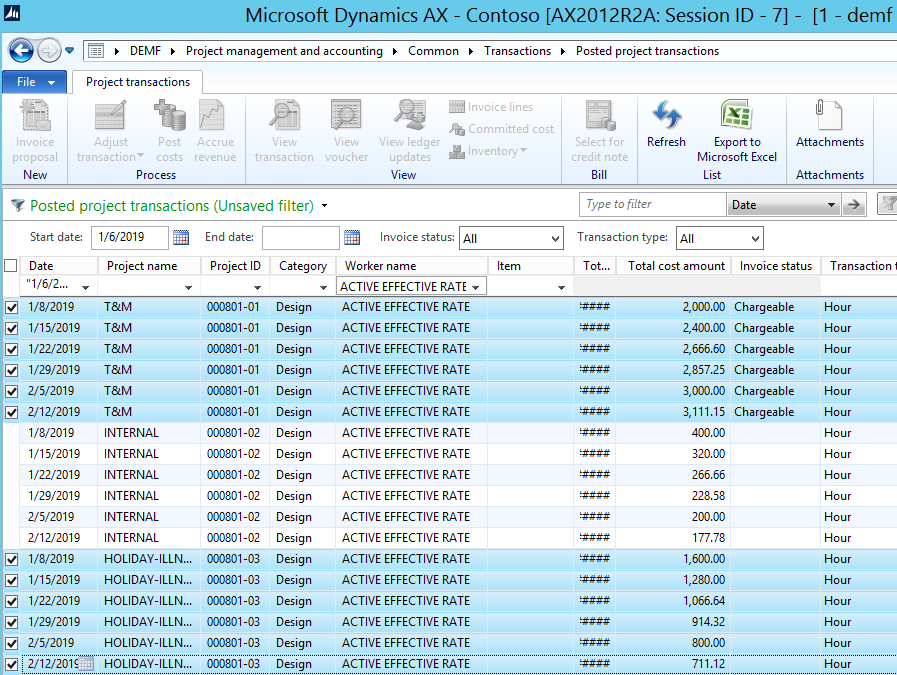Uncheck the 1/8/2019 T&M row checkbox
Screen dimensions: 897x675
coord(11,307)
